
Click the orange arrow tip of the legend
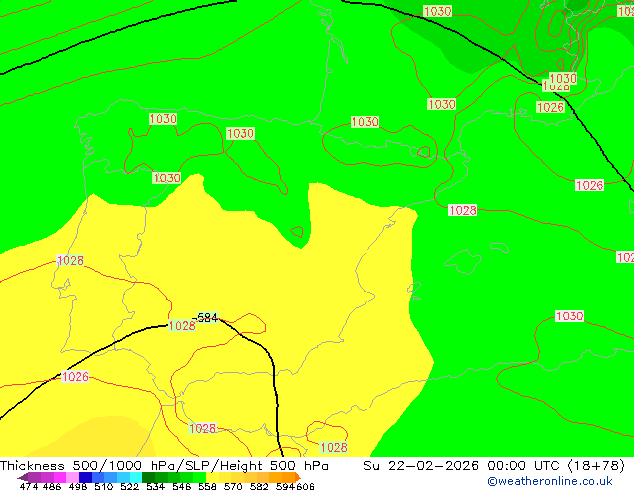[298, 477]
